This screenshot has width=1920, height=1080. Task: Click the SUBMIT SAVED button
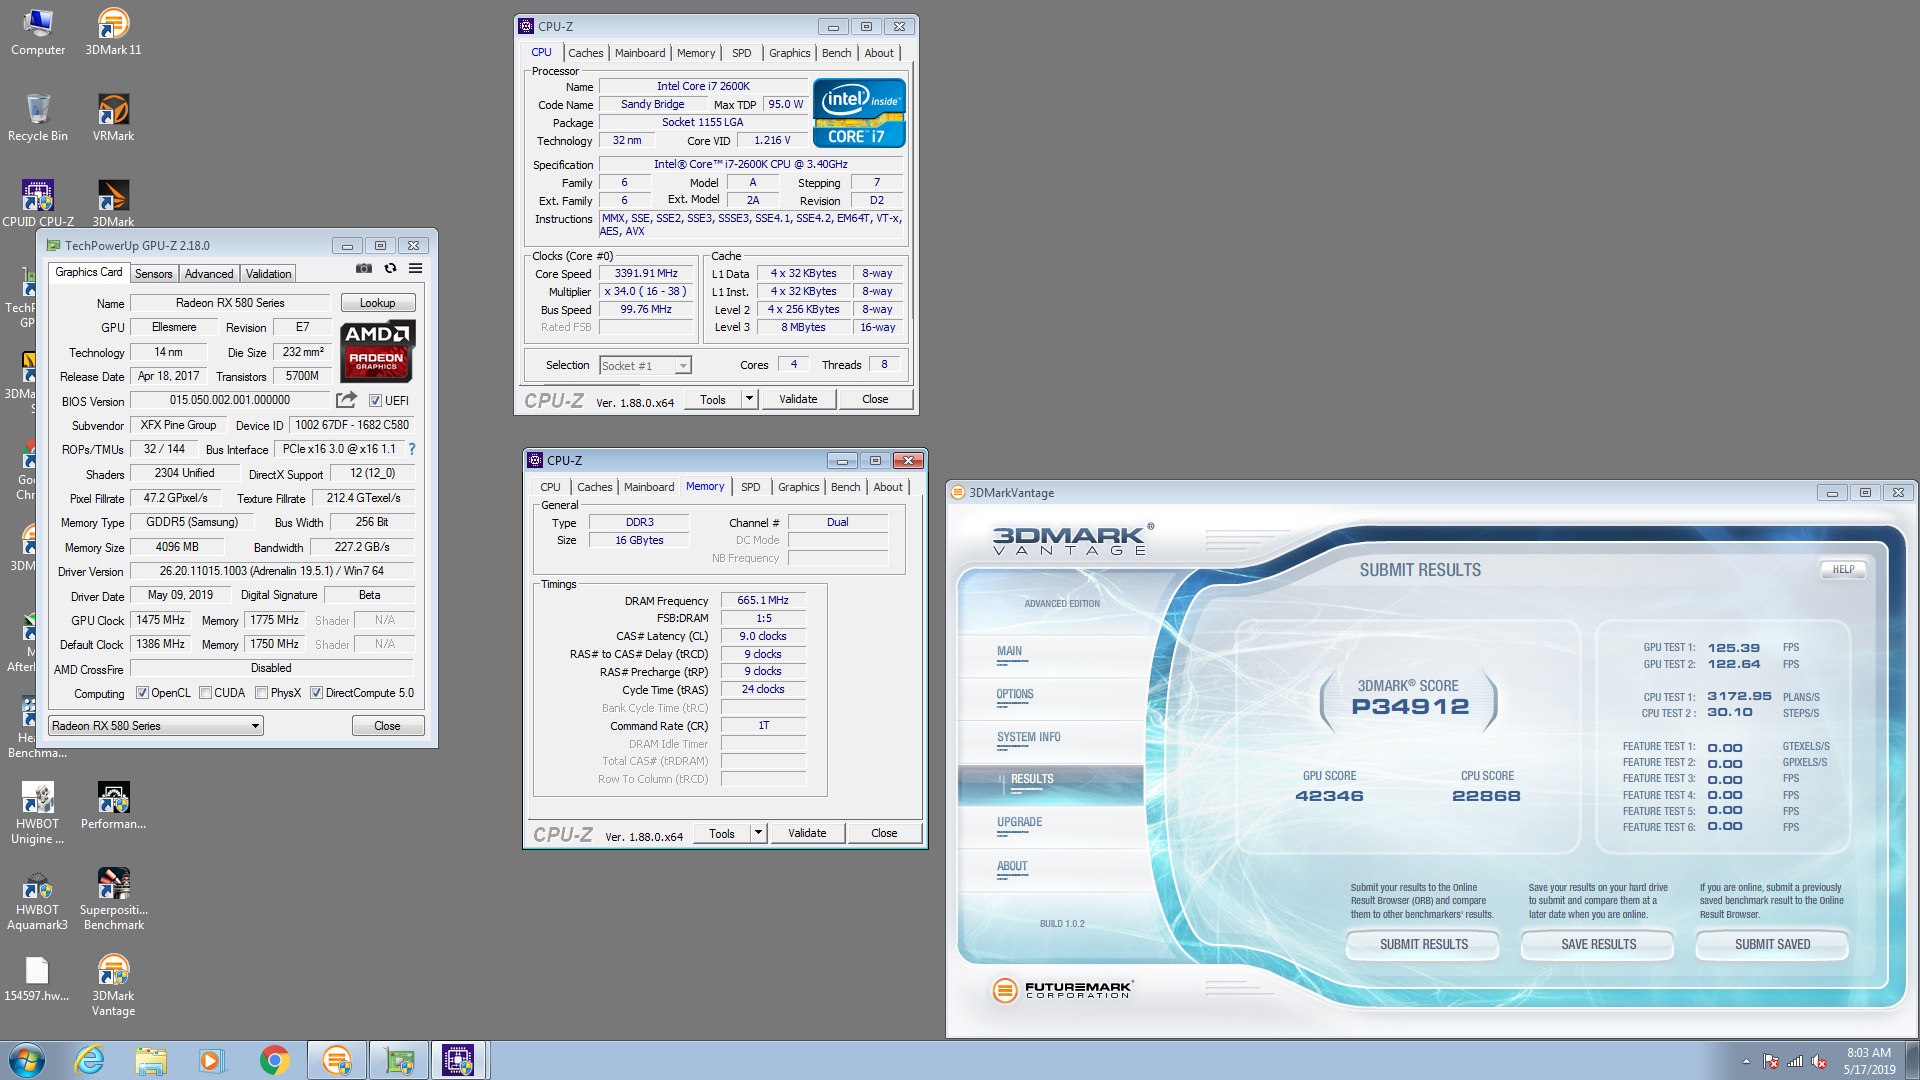click(1772, 944)
